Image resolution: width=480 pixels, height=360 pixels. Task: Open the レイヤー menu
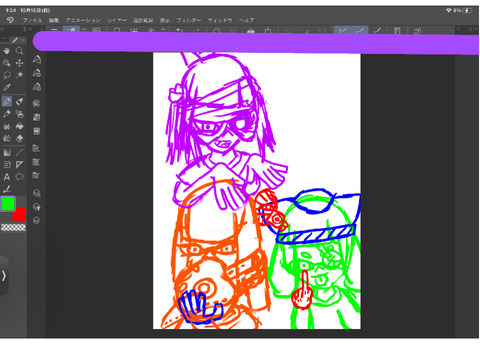[x=117, y=20]
